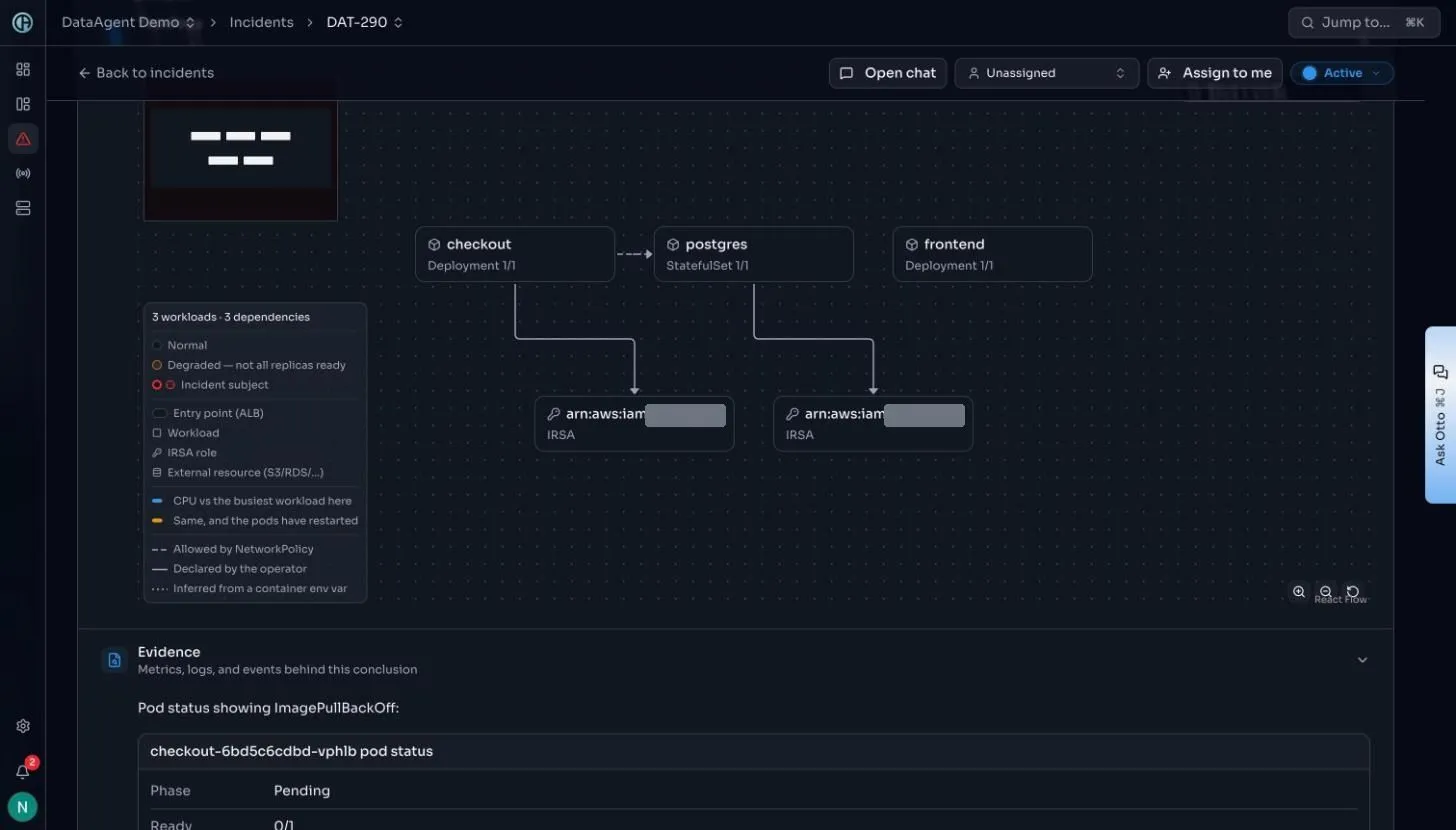
Task: Click the 'Pending' phase value
Action: 302,790
